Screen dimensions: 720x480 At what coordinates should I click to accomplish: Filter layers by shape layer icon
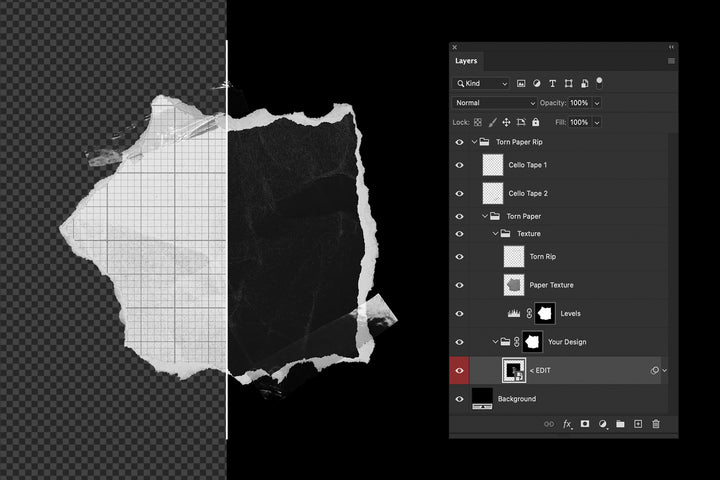[x=568, y=84]
